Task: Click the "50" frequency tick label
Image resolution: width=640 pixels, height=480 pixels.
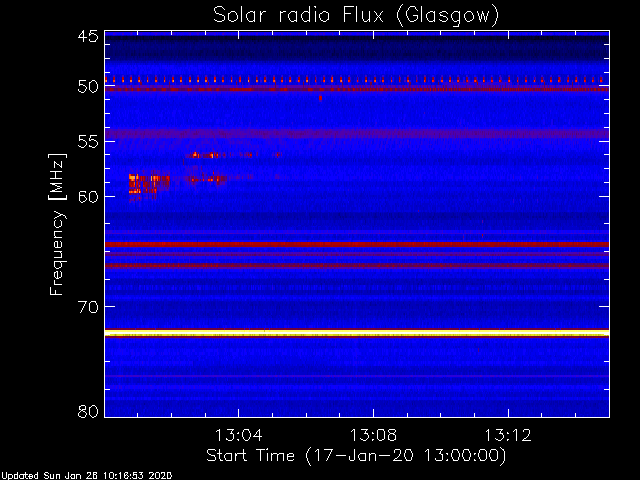Action: (x=88, y=87)
